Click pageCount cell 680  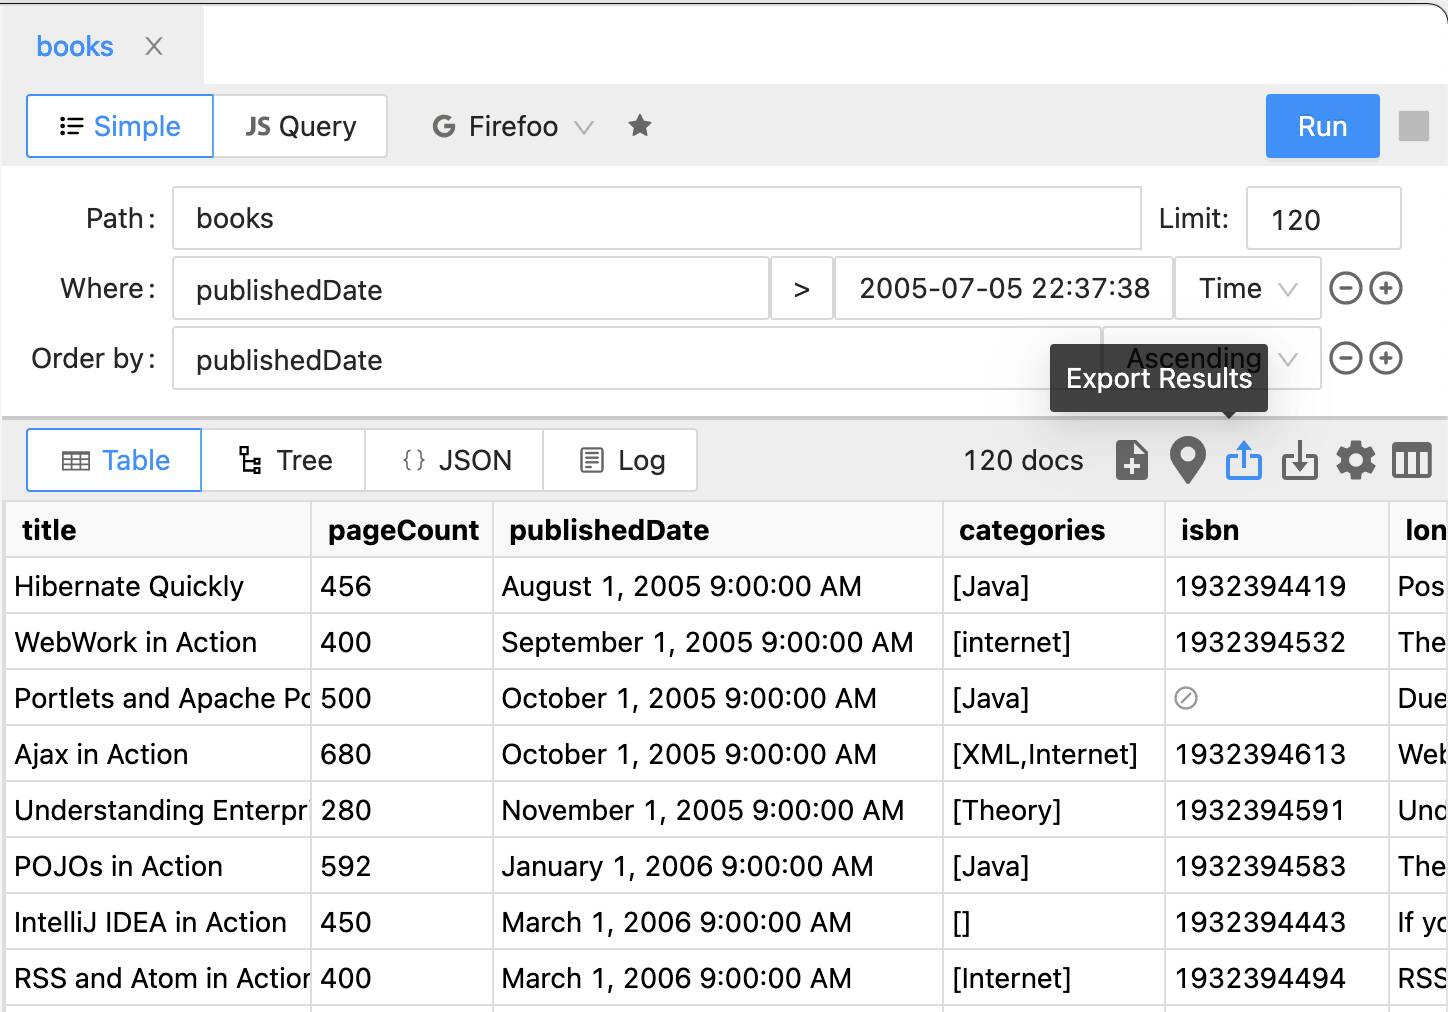click(403, 754)
